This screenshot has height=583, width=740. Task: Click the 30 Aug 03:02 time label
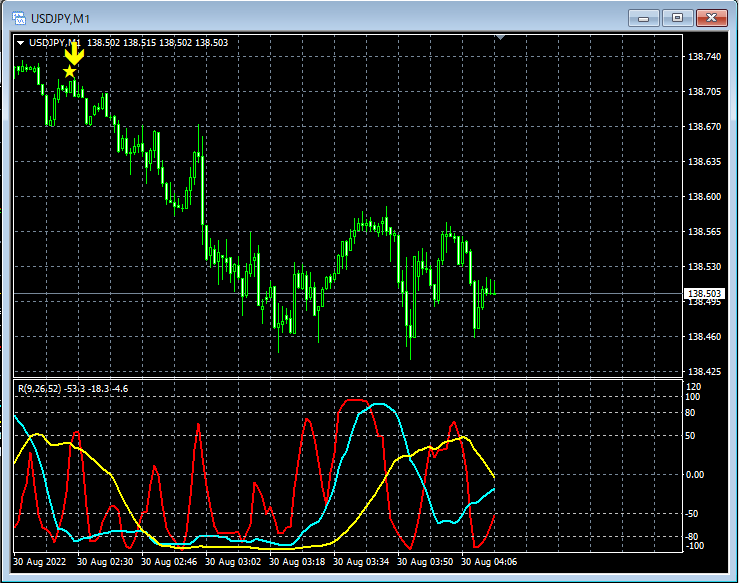(233, 562)
